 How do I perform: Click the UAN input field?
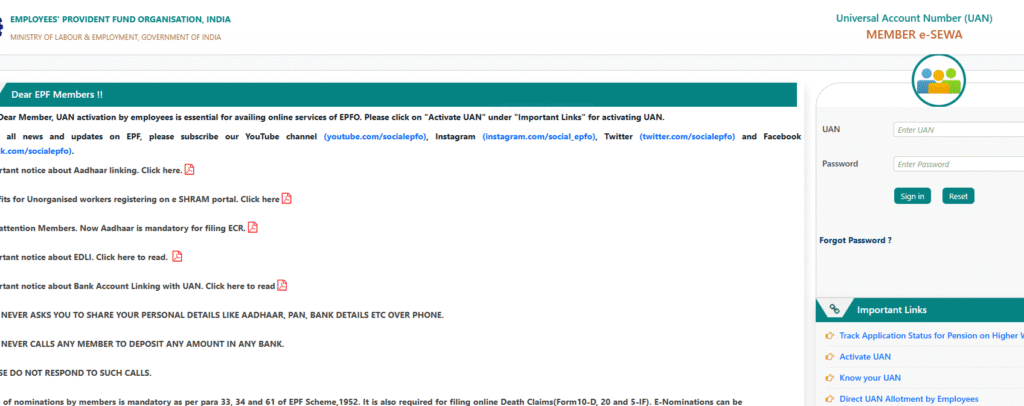coord(957,130)
